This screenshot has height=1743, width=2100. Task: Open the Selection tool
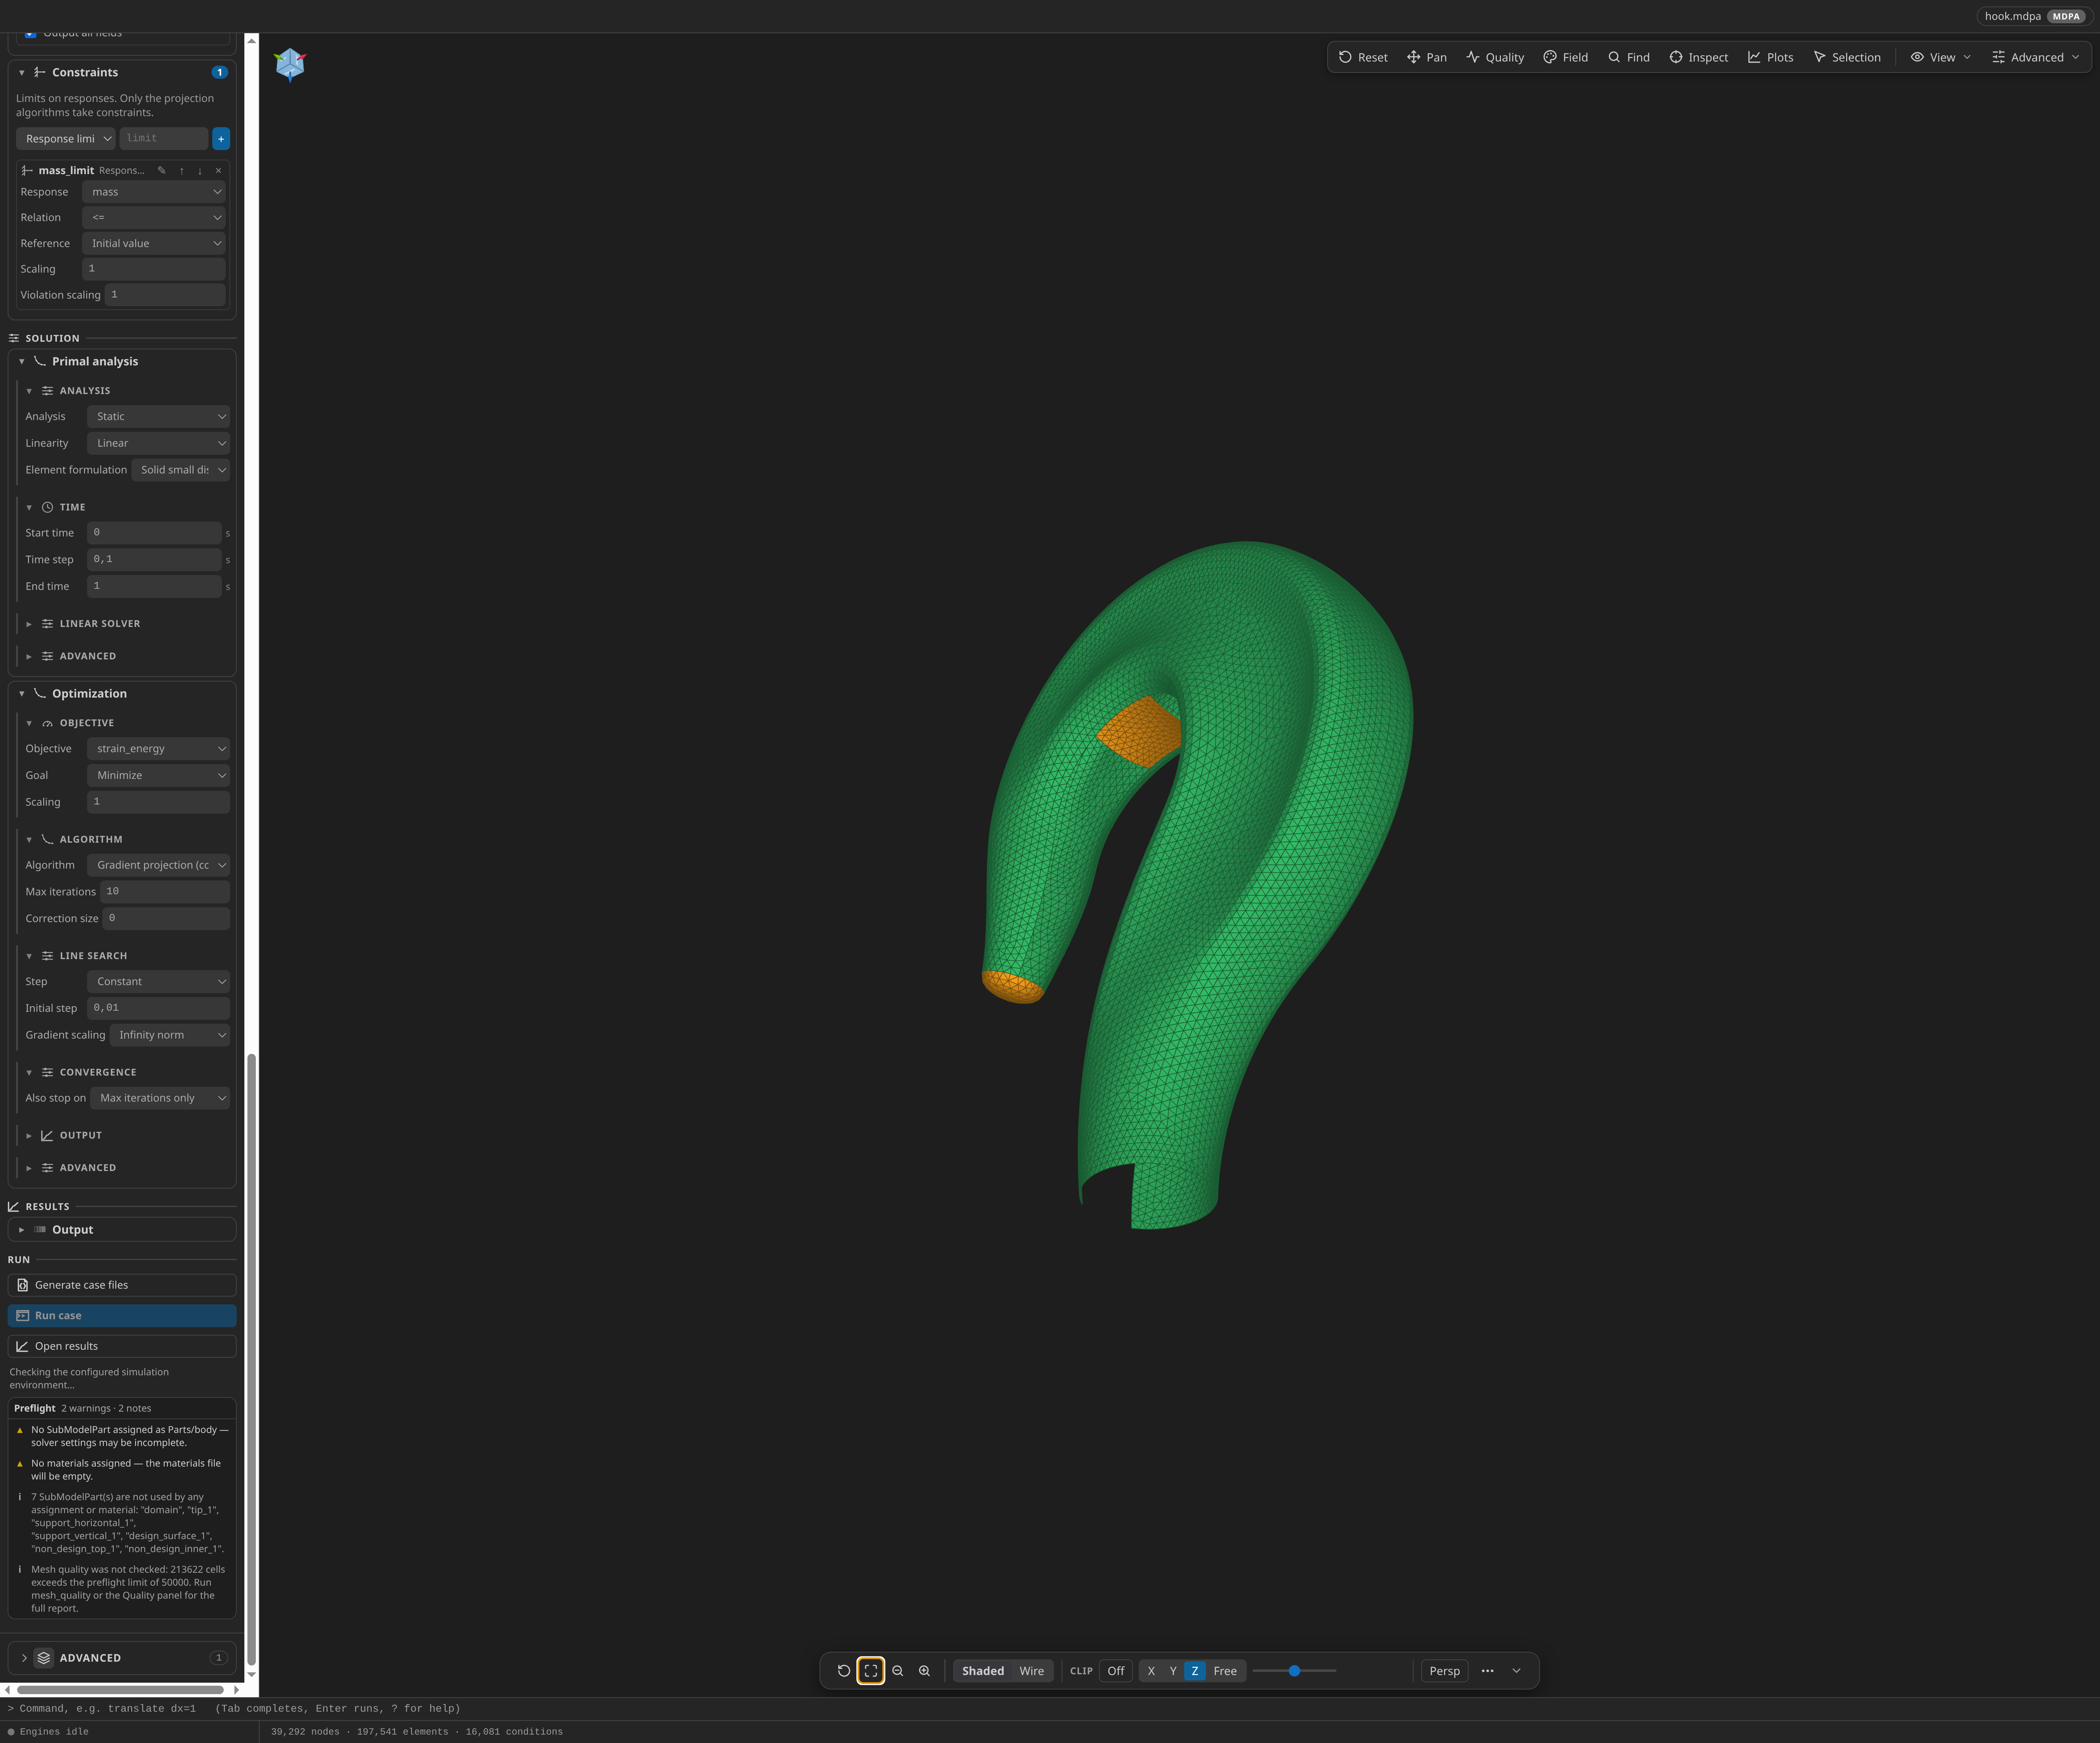point(1846,57)
